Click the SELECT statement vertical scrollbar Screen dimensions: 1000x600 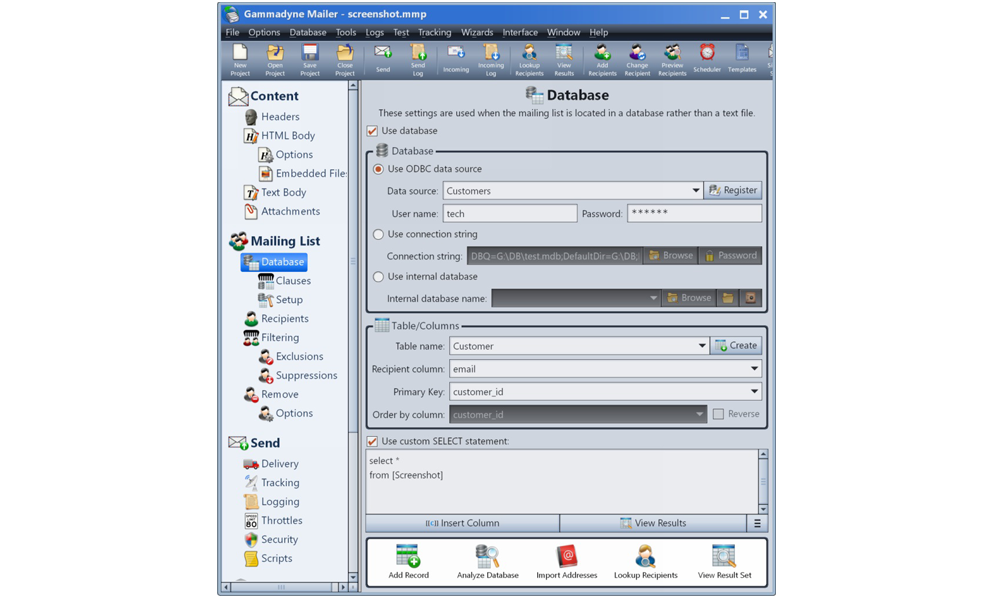click(762, 481)
